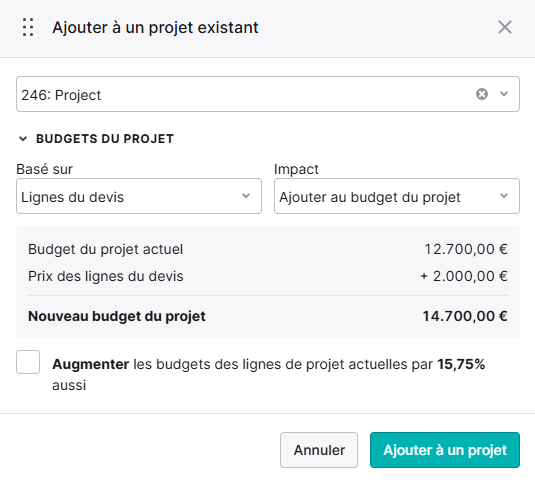Open the project selector dropdown arrow
The image size is (535, 485).
coord(504,94)
